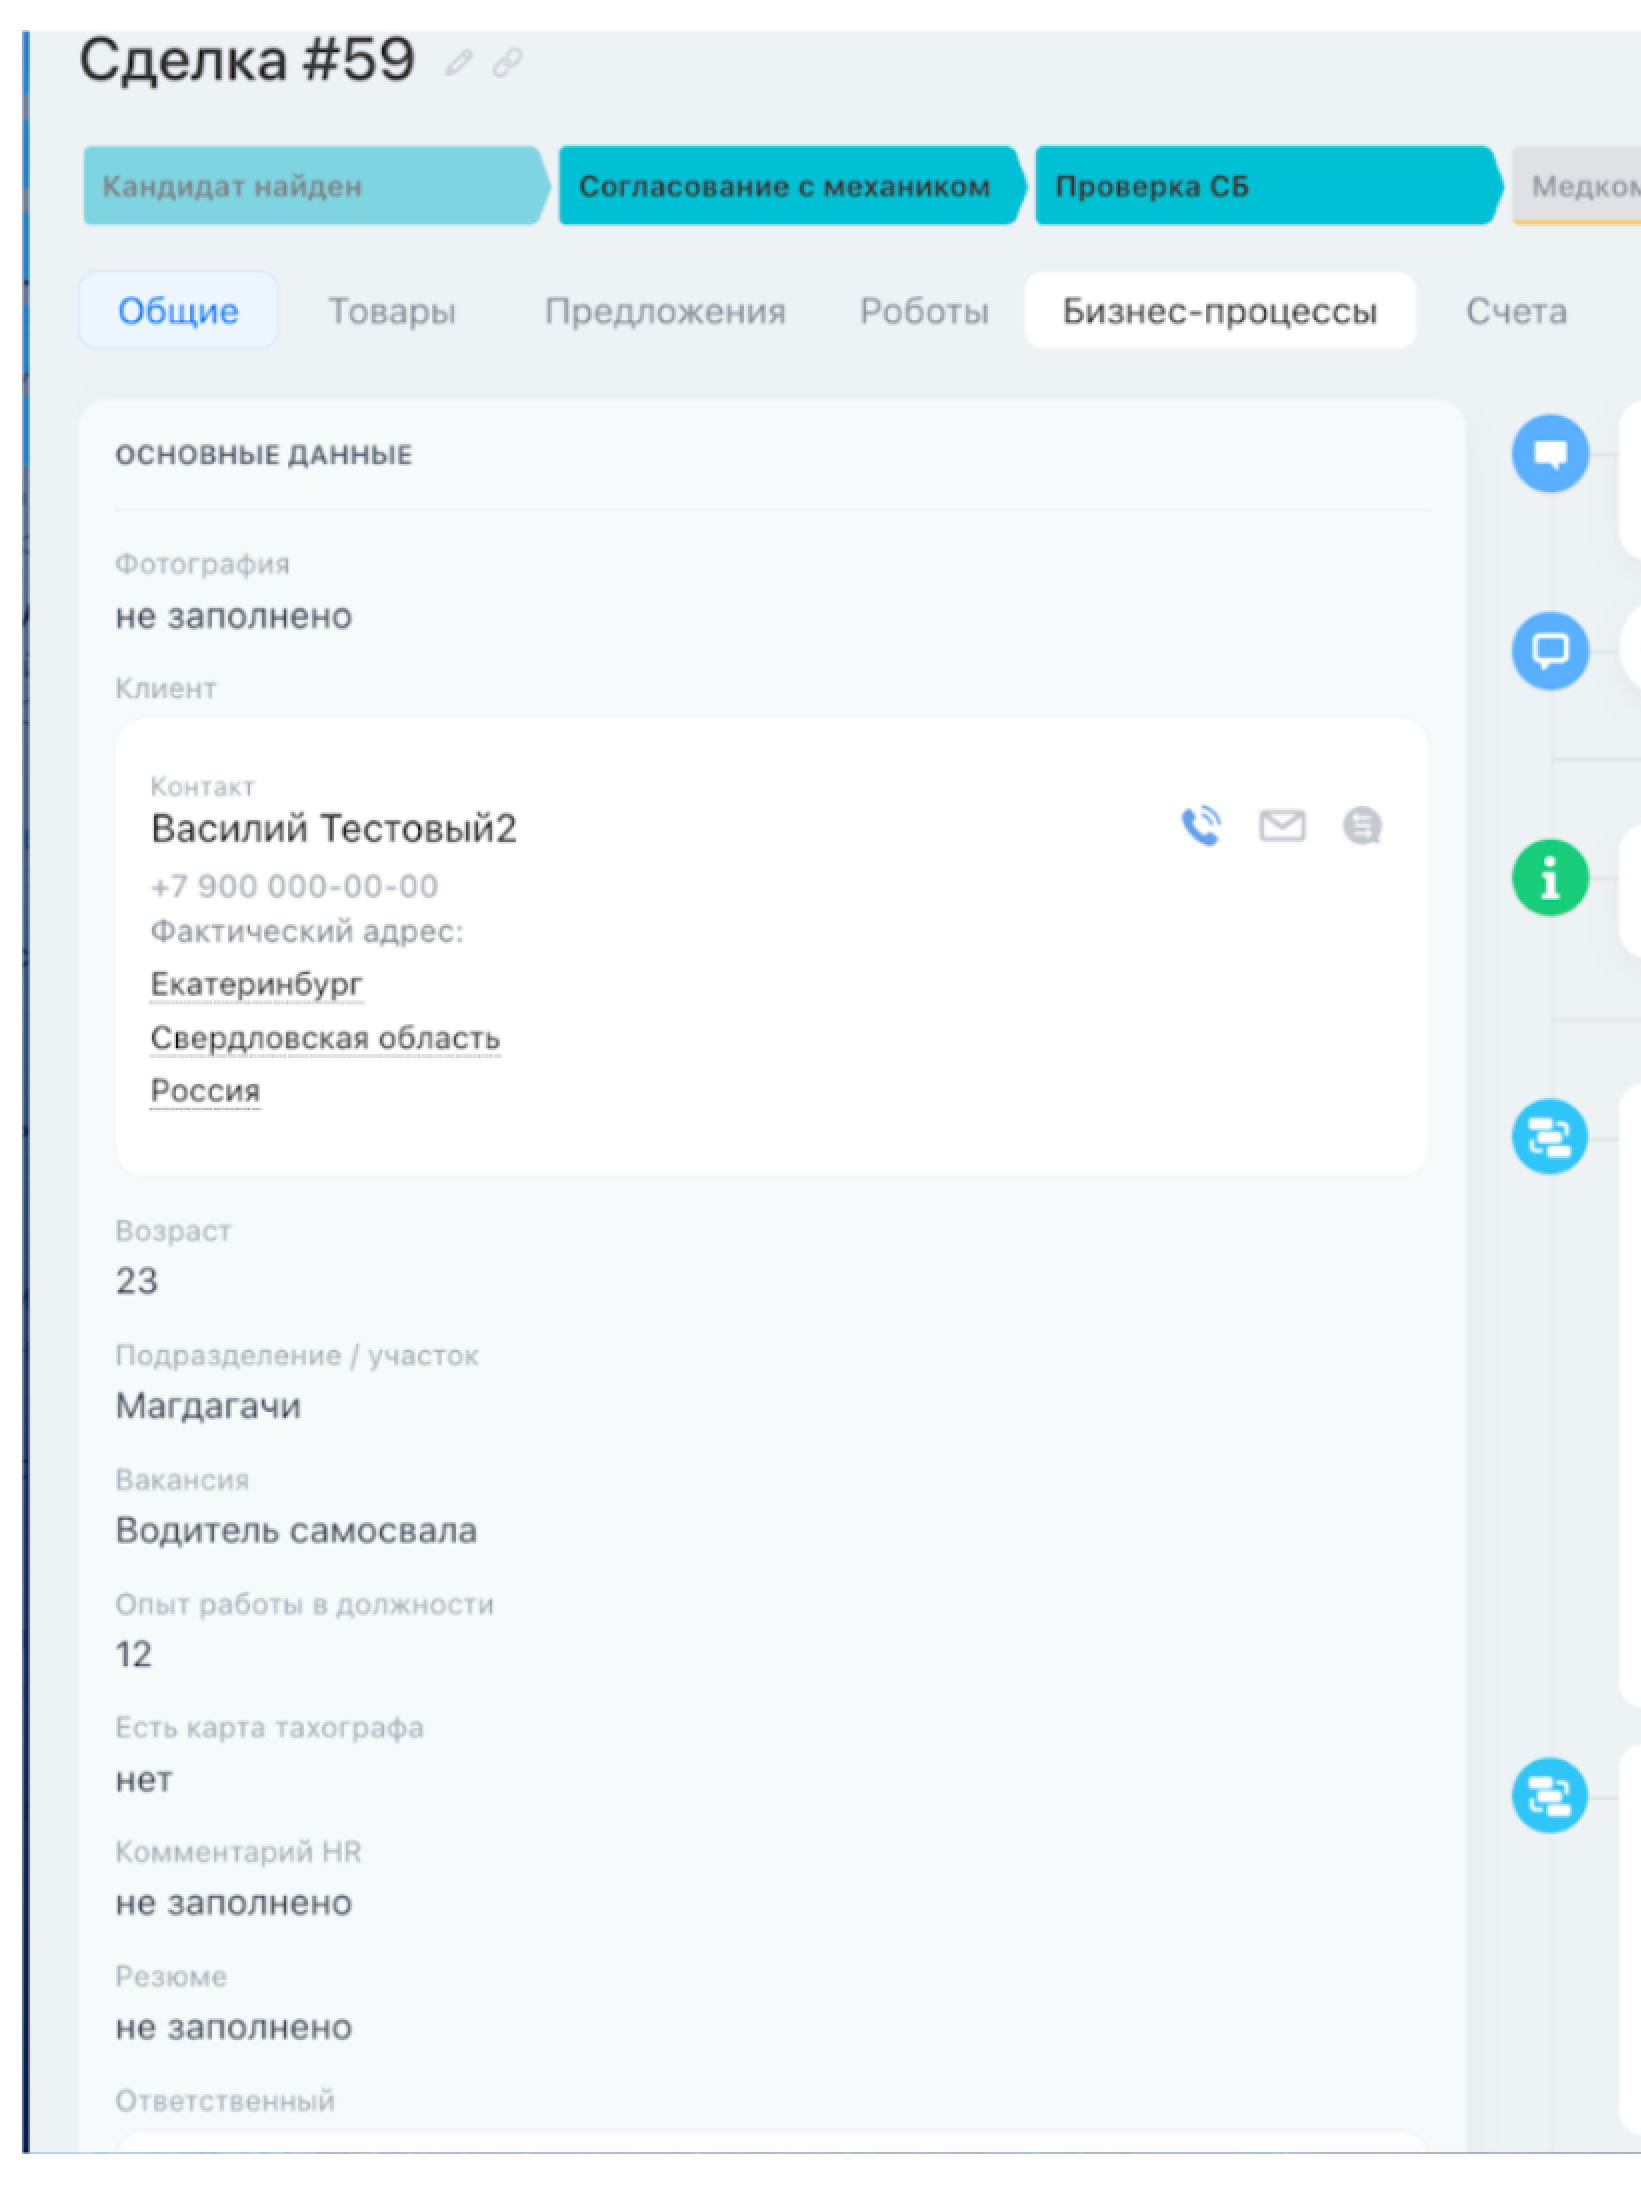This screenshot has width=1641, height=2188.
Task: Open the Медком stage at the pipeline end
Action: click(1590, 186)
